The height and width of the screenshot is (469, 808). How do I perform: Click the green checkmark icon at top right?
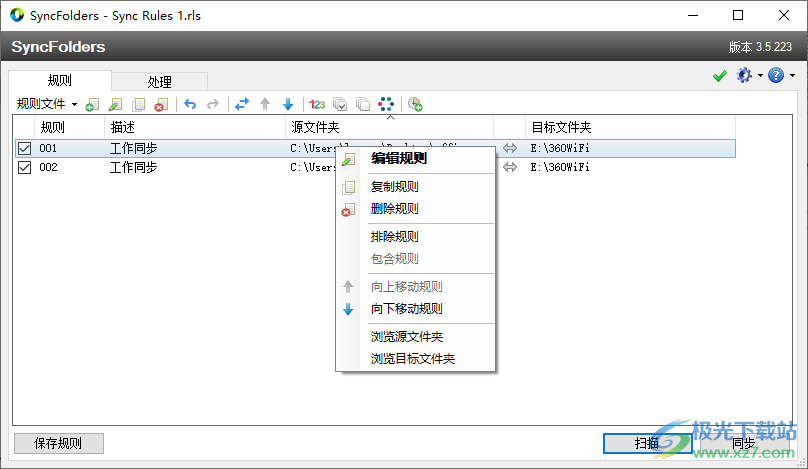pos(720,76)
